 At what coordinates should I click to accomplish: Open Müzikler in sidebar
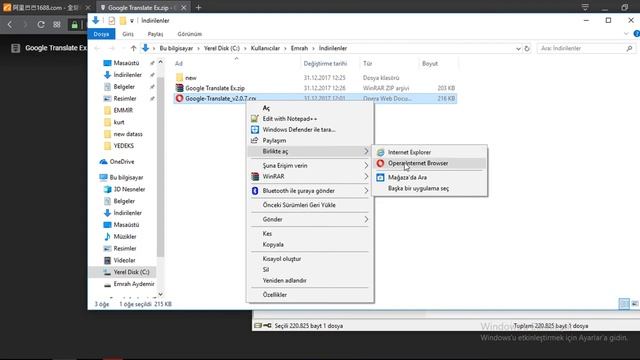tap(124, 237)
